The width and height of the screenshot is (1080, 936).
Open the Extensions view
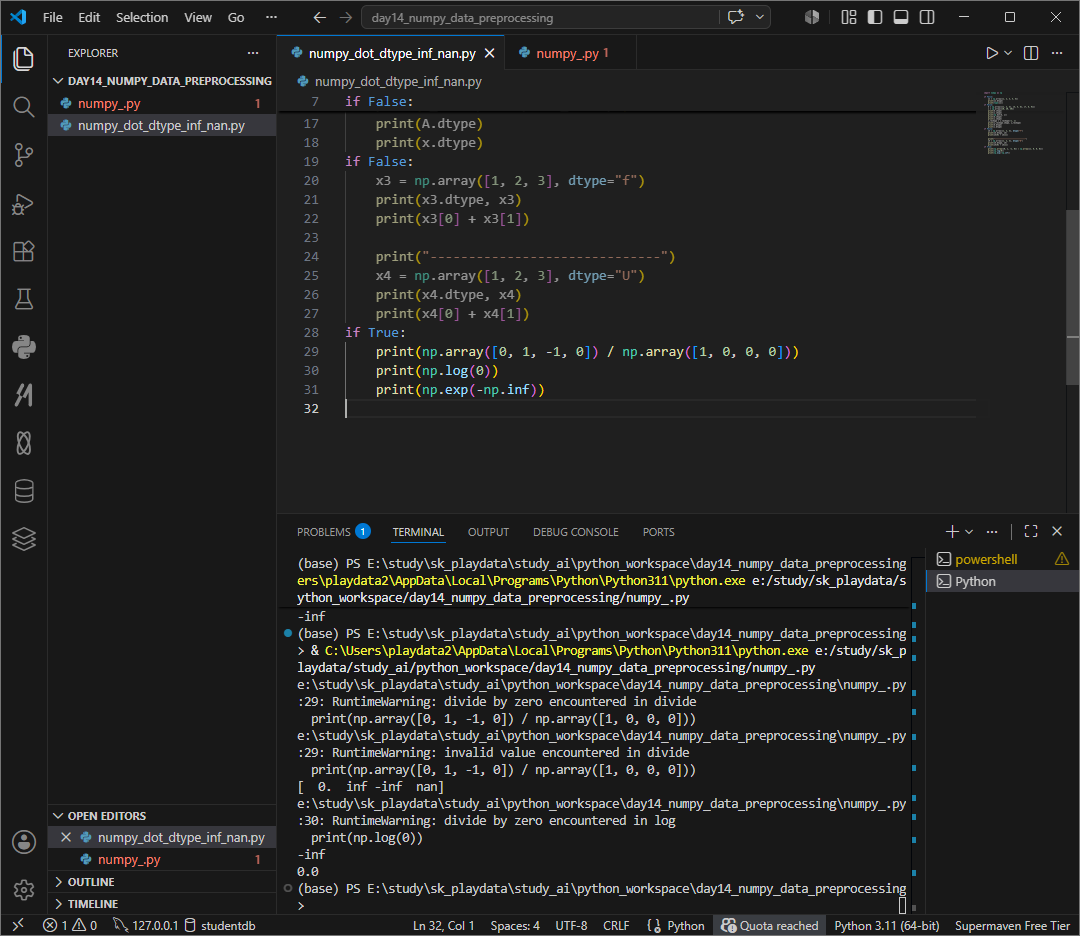point(23,251)
